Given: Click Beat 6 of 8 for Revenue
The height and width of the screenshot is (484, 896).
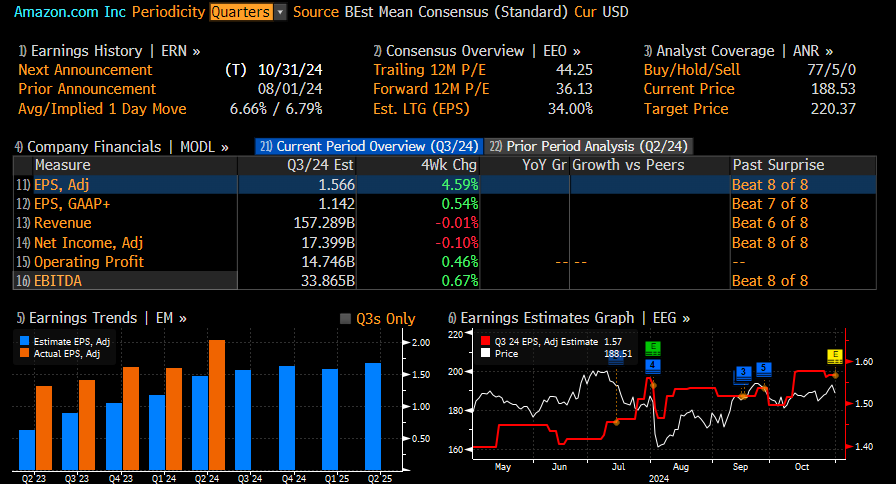Looking at the screenshot, I should pyautogui.click(x=770, y=223).
